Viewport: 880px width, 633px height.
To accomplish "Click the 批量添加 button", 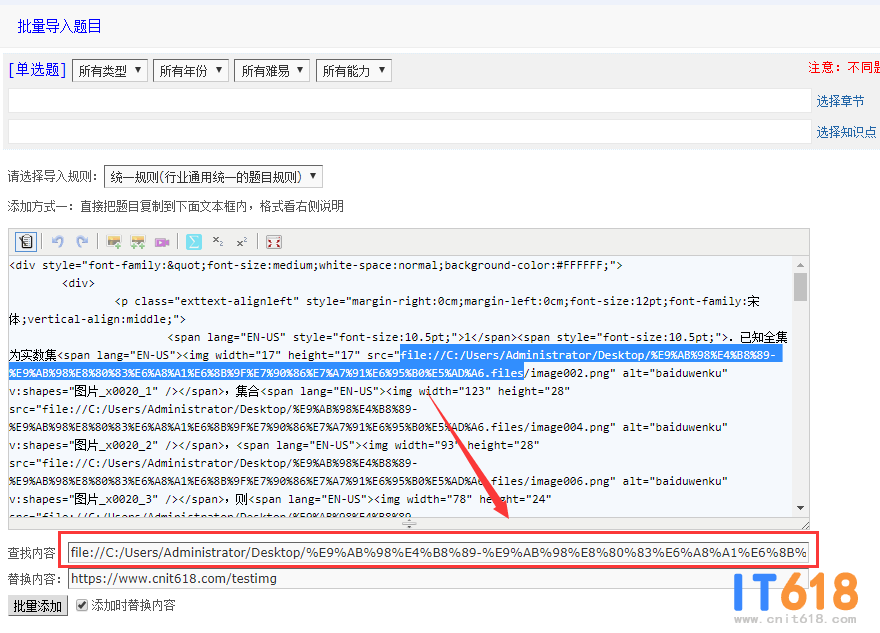I will 37,606.
